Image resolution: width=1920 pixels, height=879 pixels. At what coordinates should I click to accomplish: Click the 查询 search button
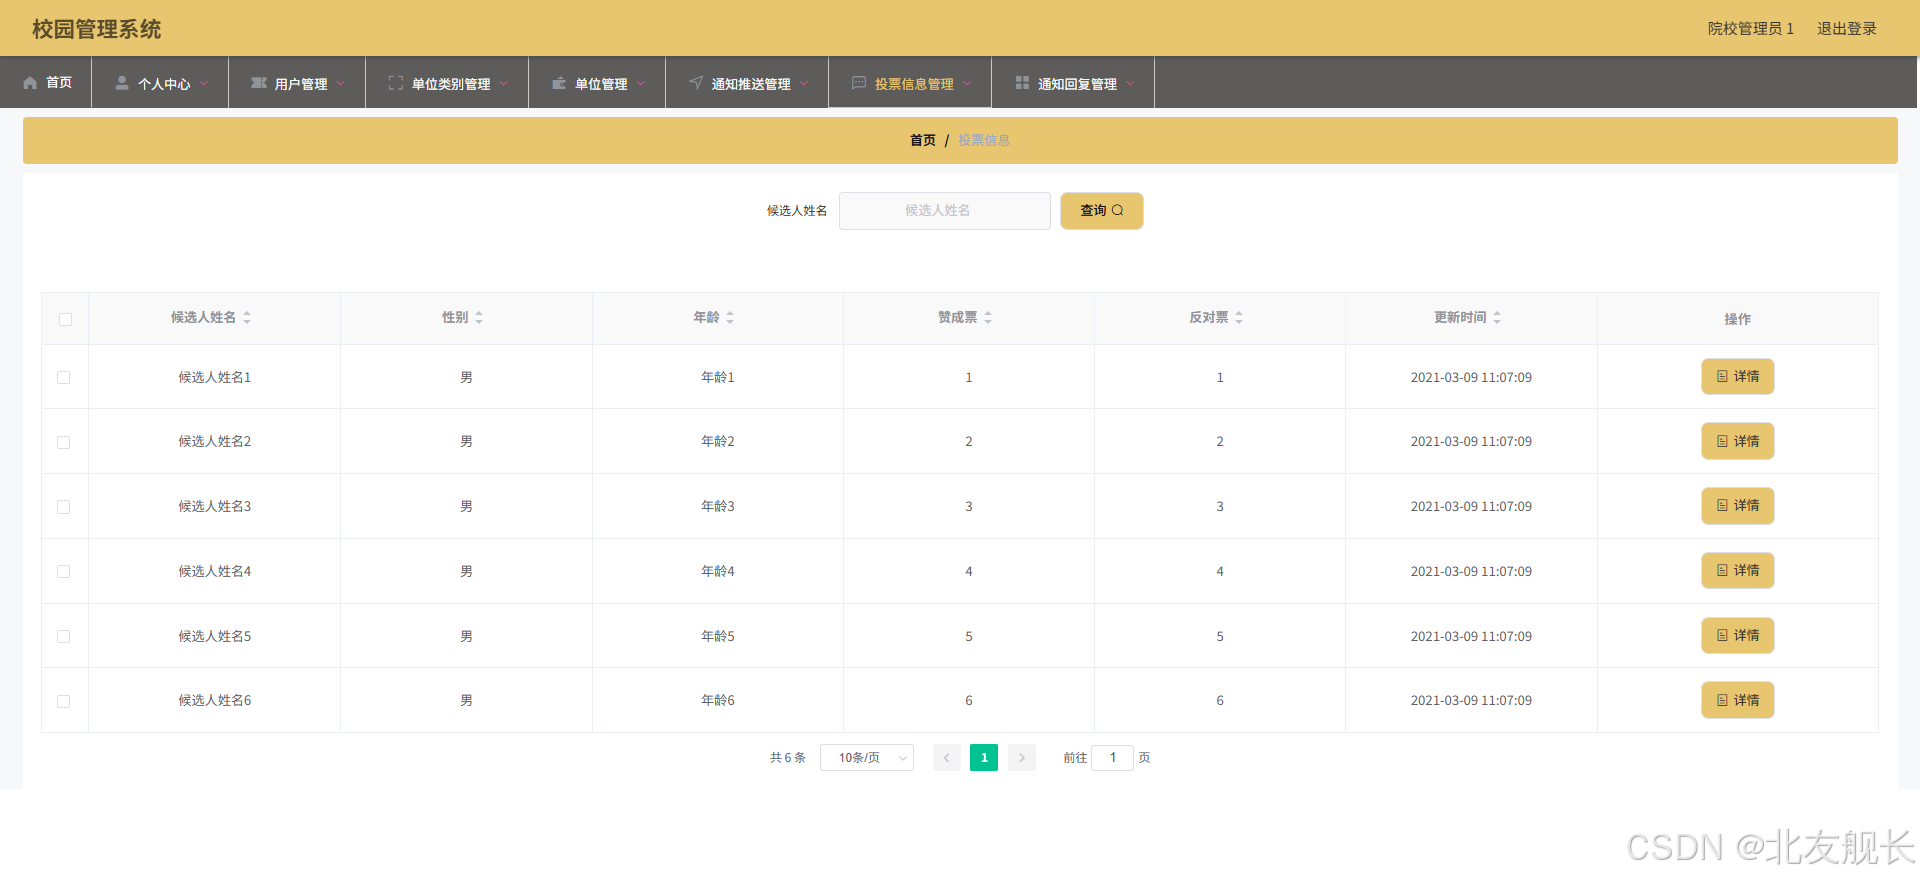coord(1102,211)
